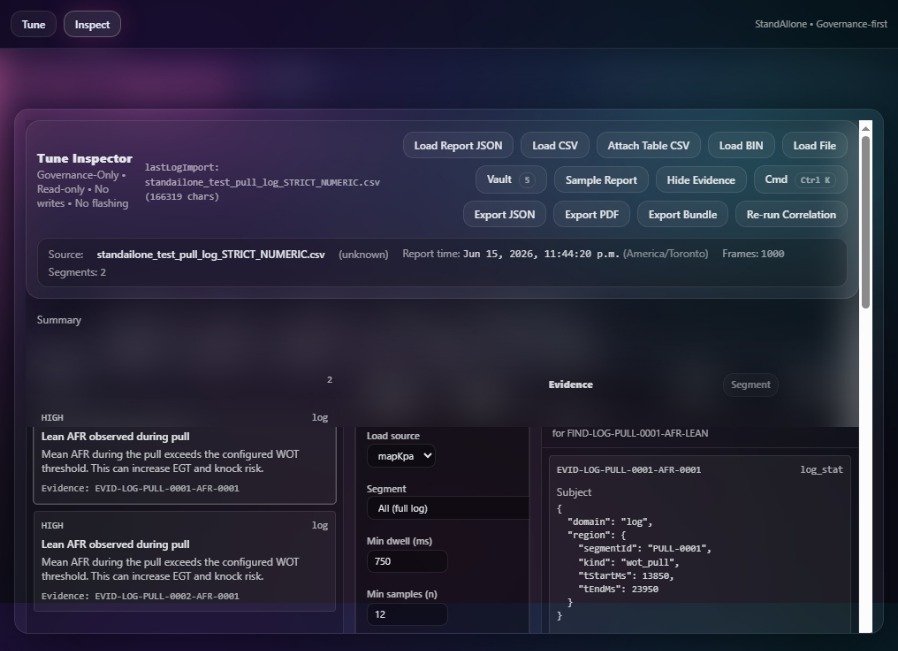Click the 'Summary' heading
898x651 pixels.
(x=59, y=320)
